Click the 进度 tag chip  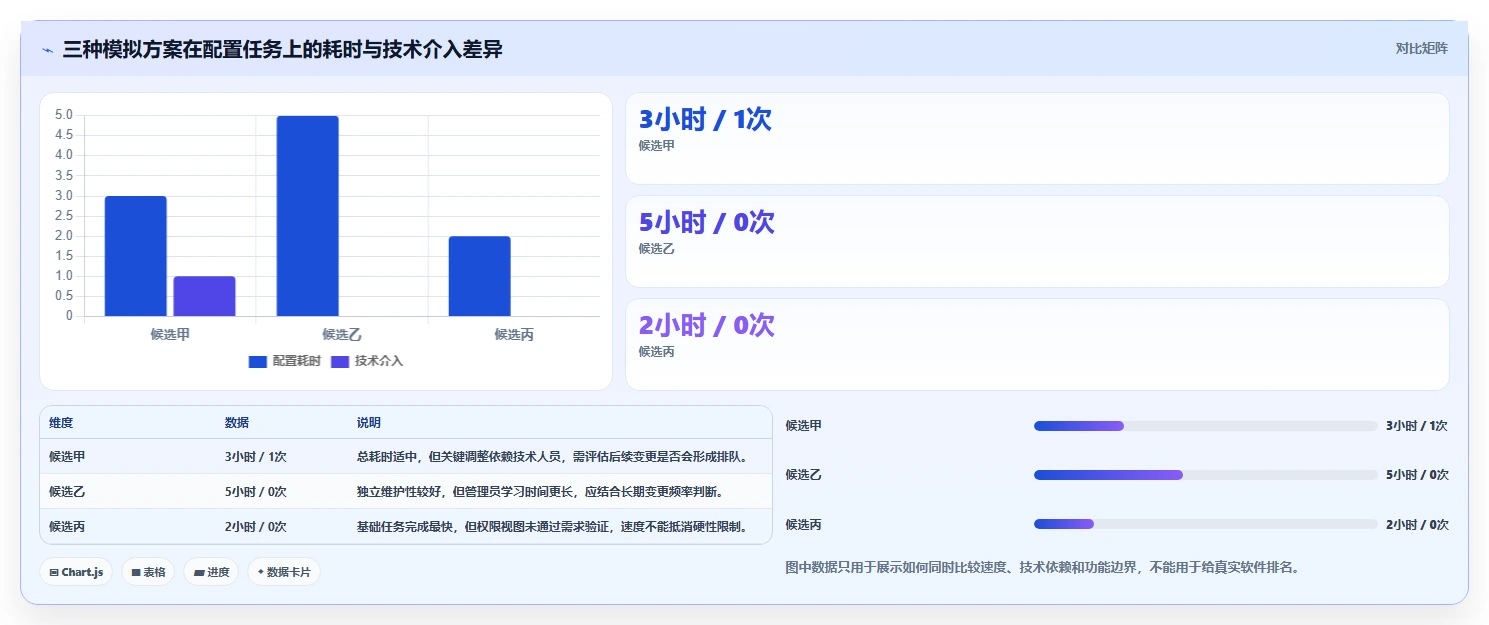coord(211,572)
